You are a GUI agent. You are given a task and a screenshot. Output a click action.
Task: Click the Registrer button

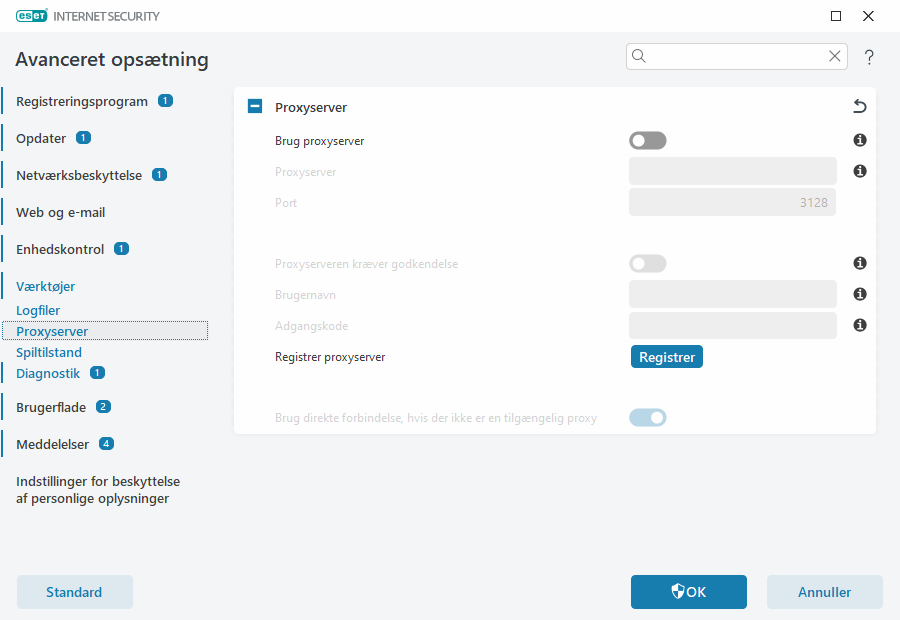tap(666, 356)
